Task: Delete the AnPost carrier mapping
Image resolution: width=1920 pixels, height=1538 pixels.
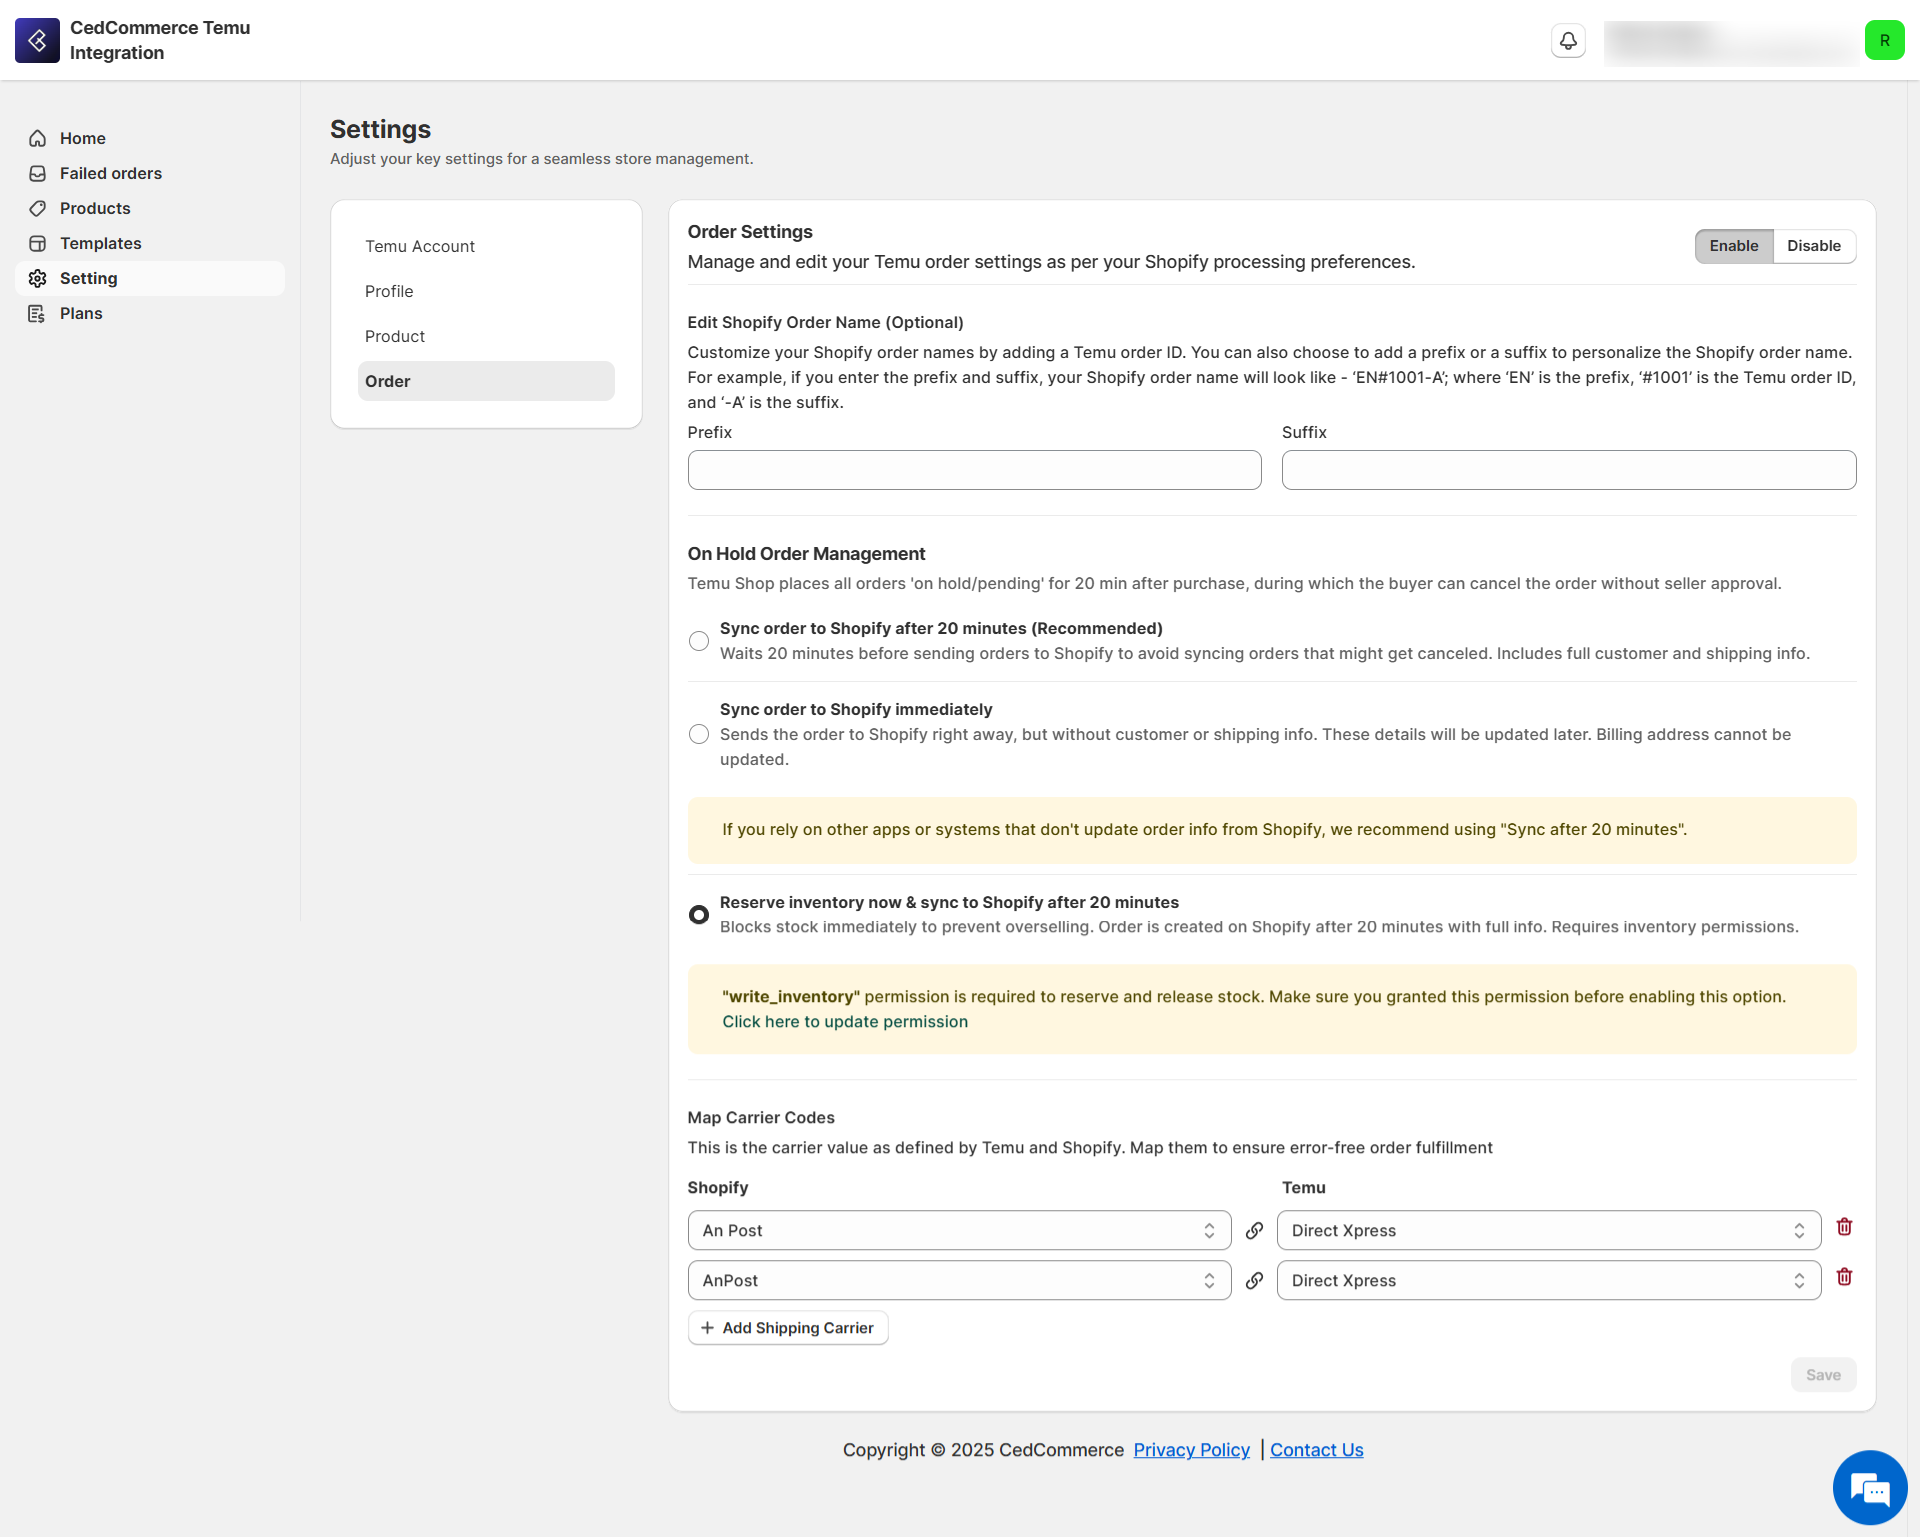Action: 1845,1277
